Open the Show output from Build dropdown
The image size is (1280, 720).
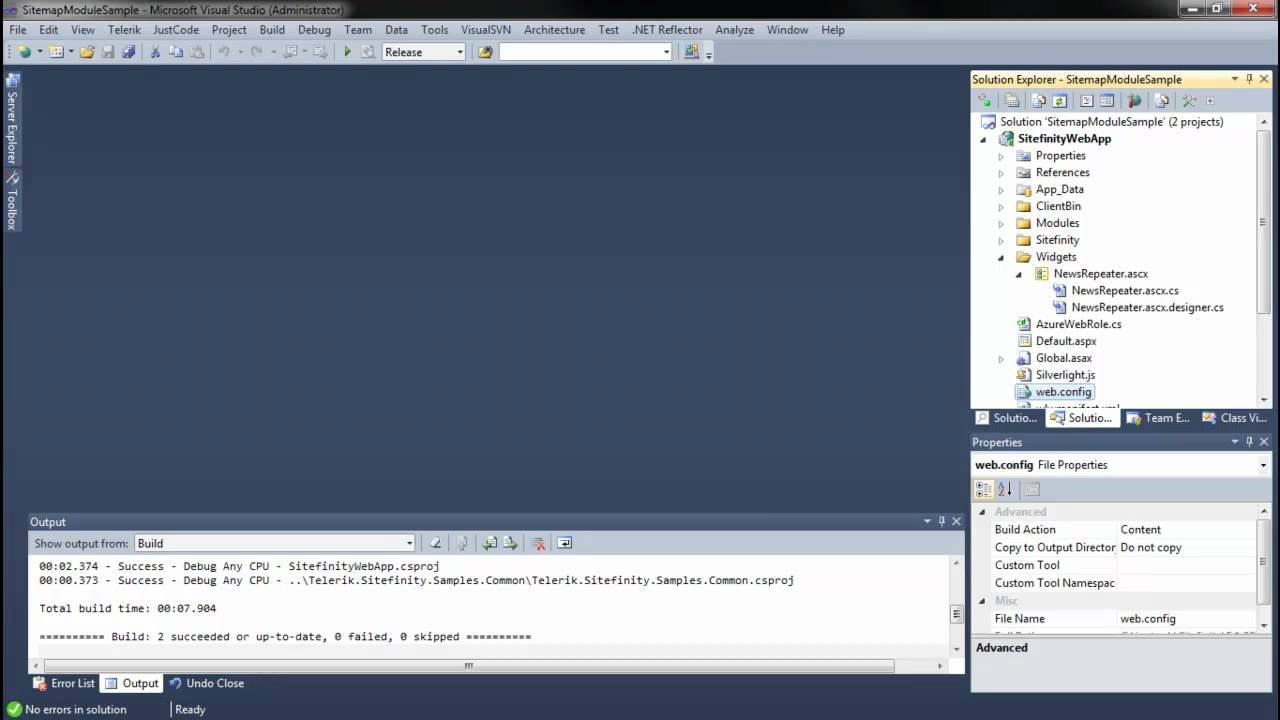(409, 543)
